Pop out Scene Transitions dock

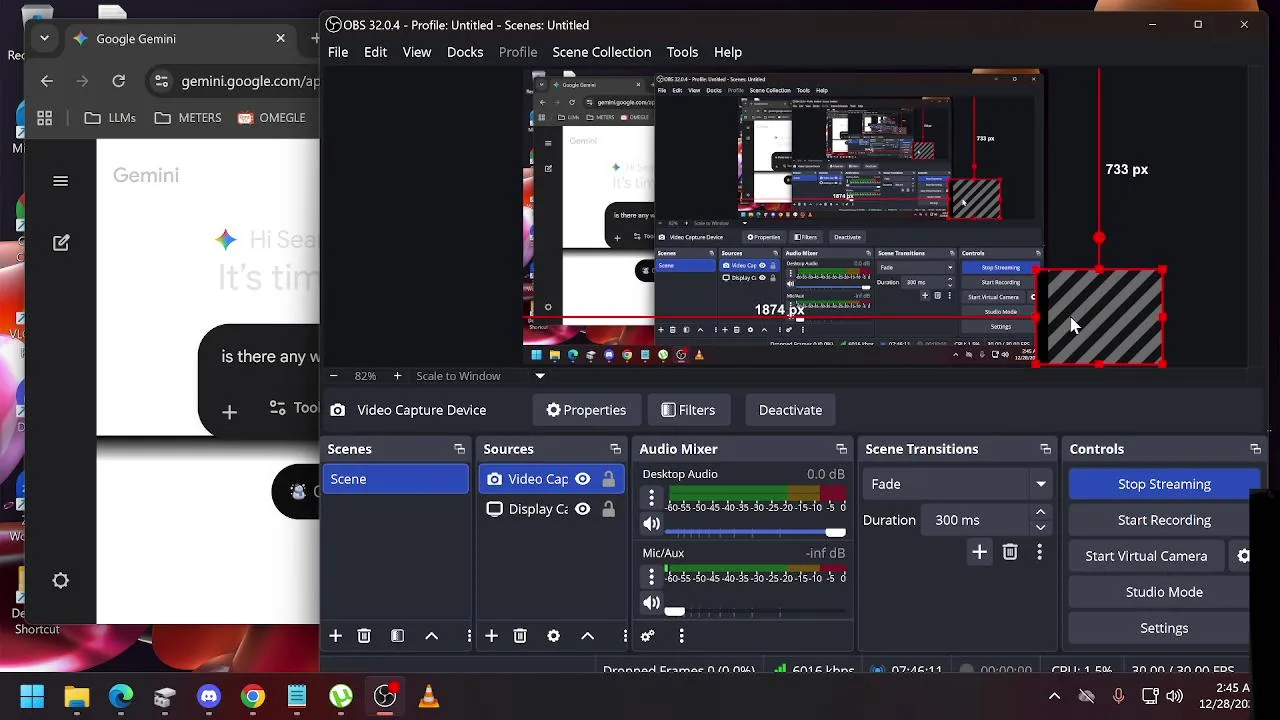1045,449
